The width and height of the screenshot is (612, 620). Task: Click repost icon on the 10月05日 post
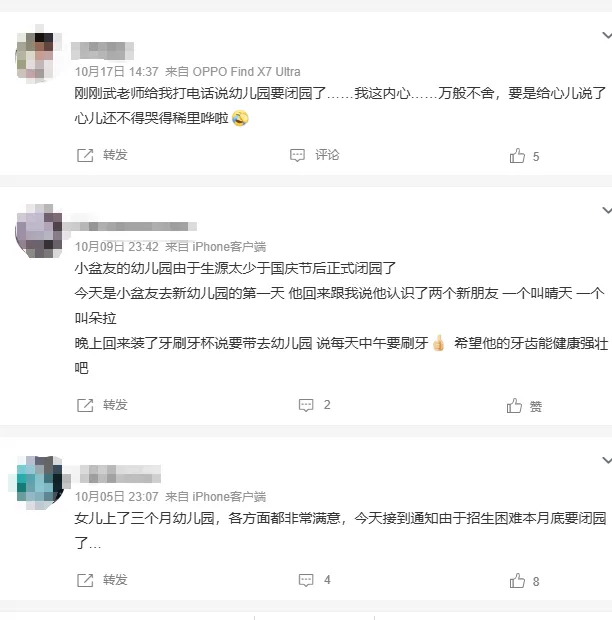coord(85,580)
